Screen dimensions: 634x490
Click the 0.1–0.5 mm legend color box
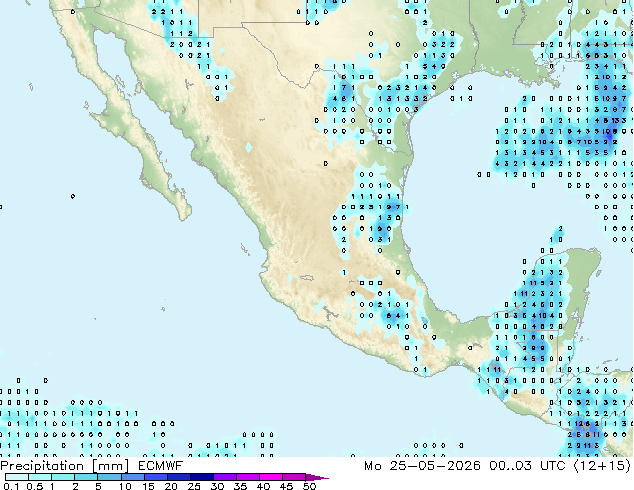click(17, 477)
